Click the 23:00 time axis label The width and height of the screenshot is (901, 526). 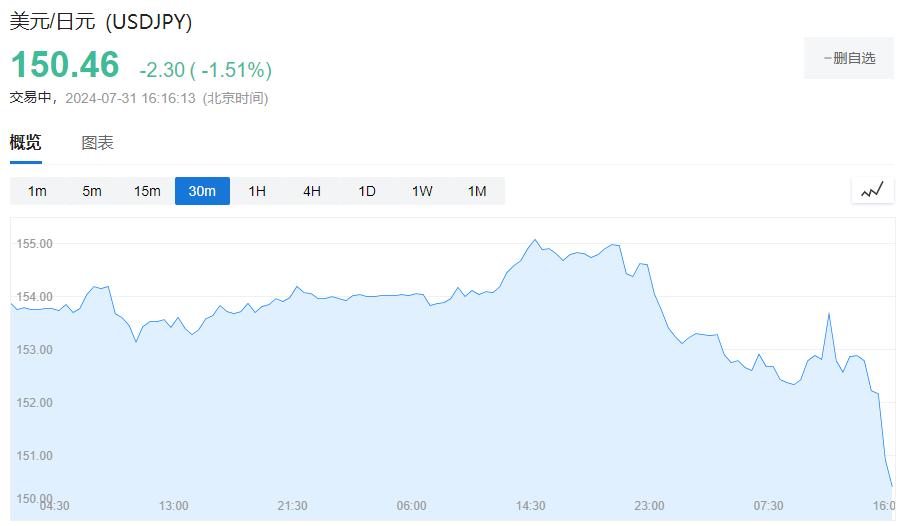coord(649,506)
